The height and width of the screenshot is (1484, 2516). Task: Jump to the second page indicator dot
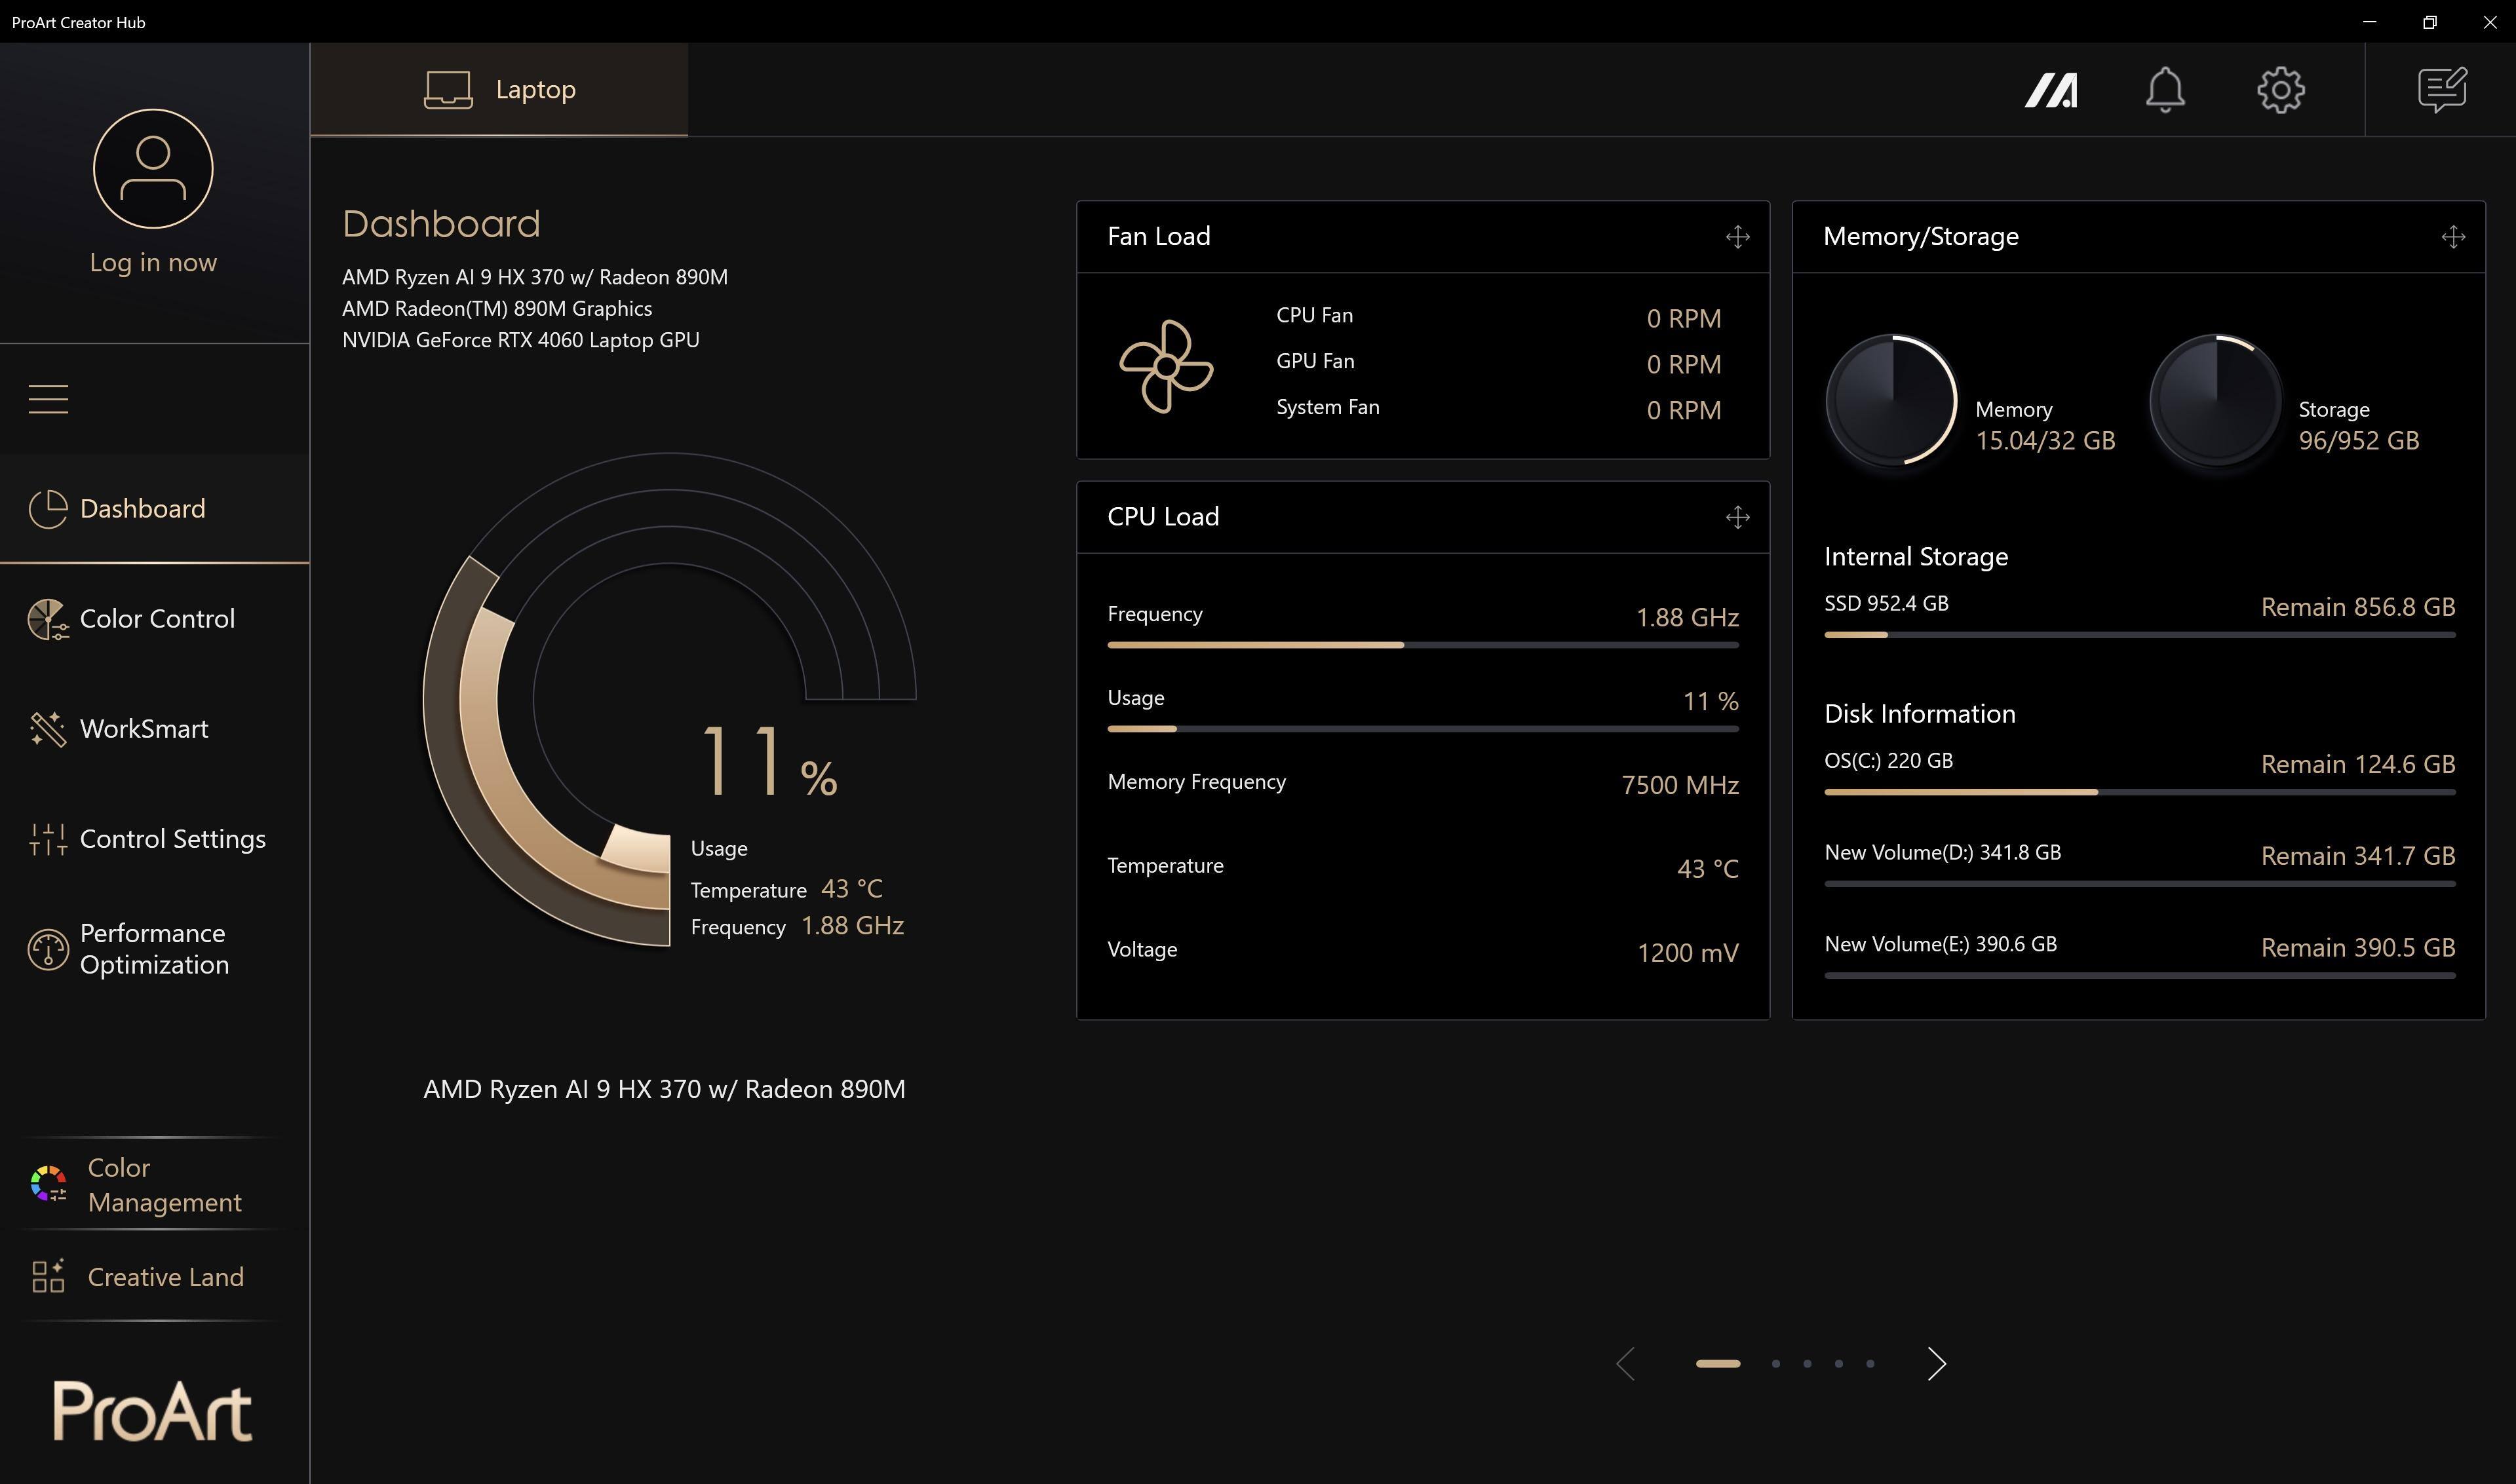click(1775, 1364)
